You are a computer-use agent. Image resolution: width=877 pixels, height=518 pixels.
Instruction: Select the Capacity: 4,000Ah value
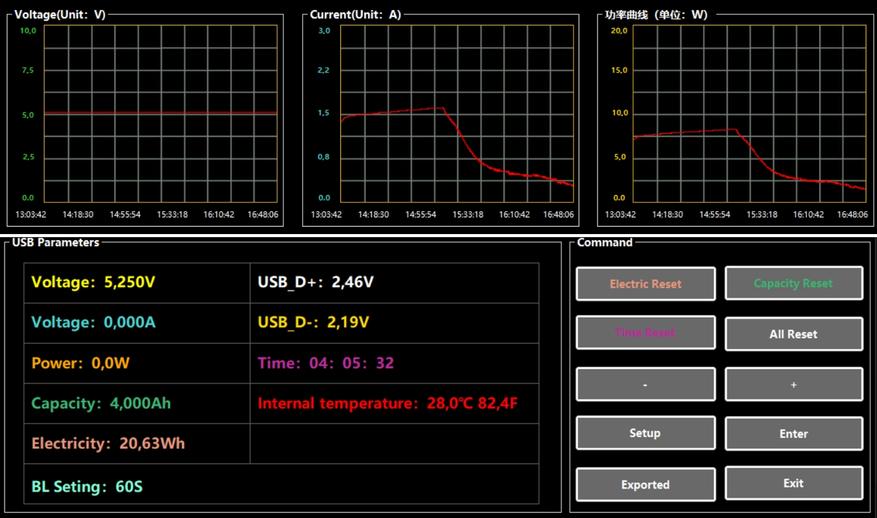click(x=101, y=403)
